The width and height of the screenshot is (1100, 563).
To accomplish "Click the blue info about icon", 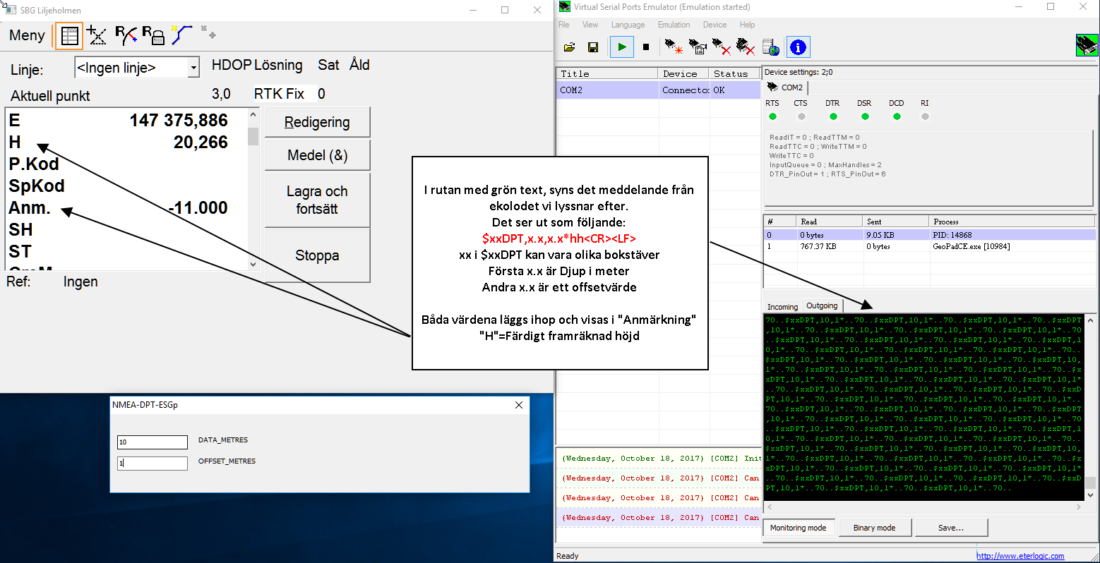I will tap(798, 47).
